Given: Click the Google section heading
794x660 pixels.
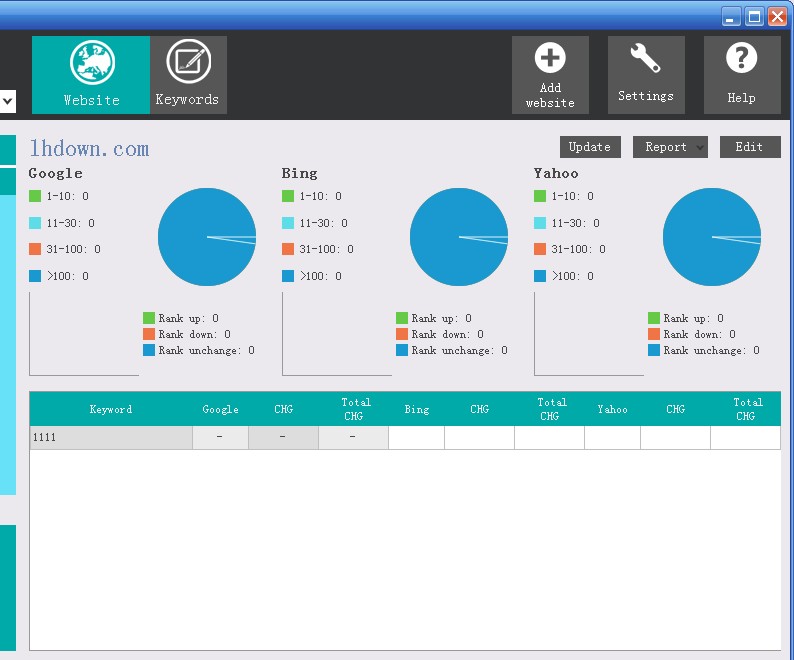Looking at the screenshot, I should pyautogui.click(x=56, y=173).
